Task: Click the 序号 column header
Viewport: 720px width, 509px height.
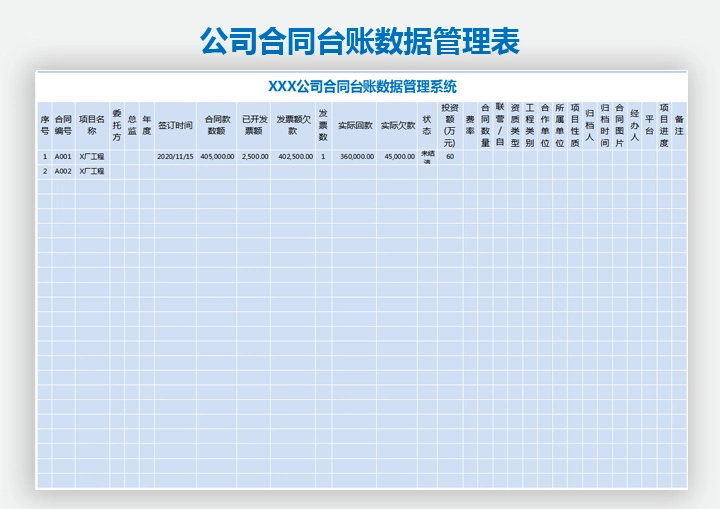Action: click(x=45, y=125)
